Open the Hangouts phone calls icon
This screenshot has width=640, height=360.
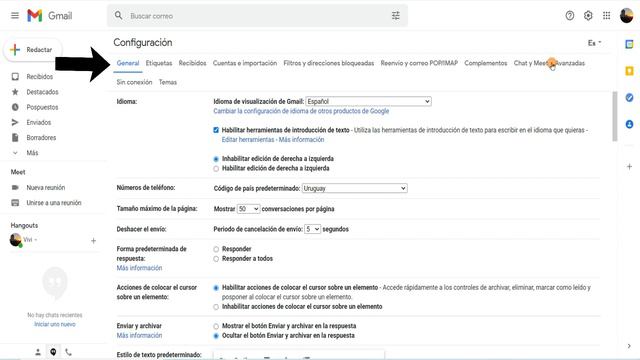tap(68, 352)
